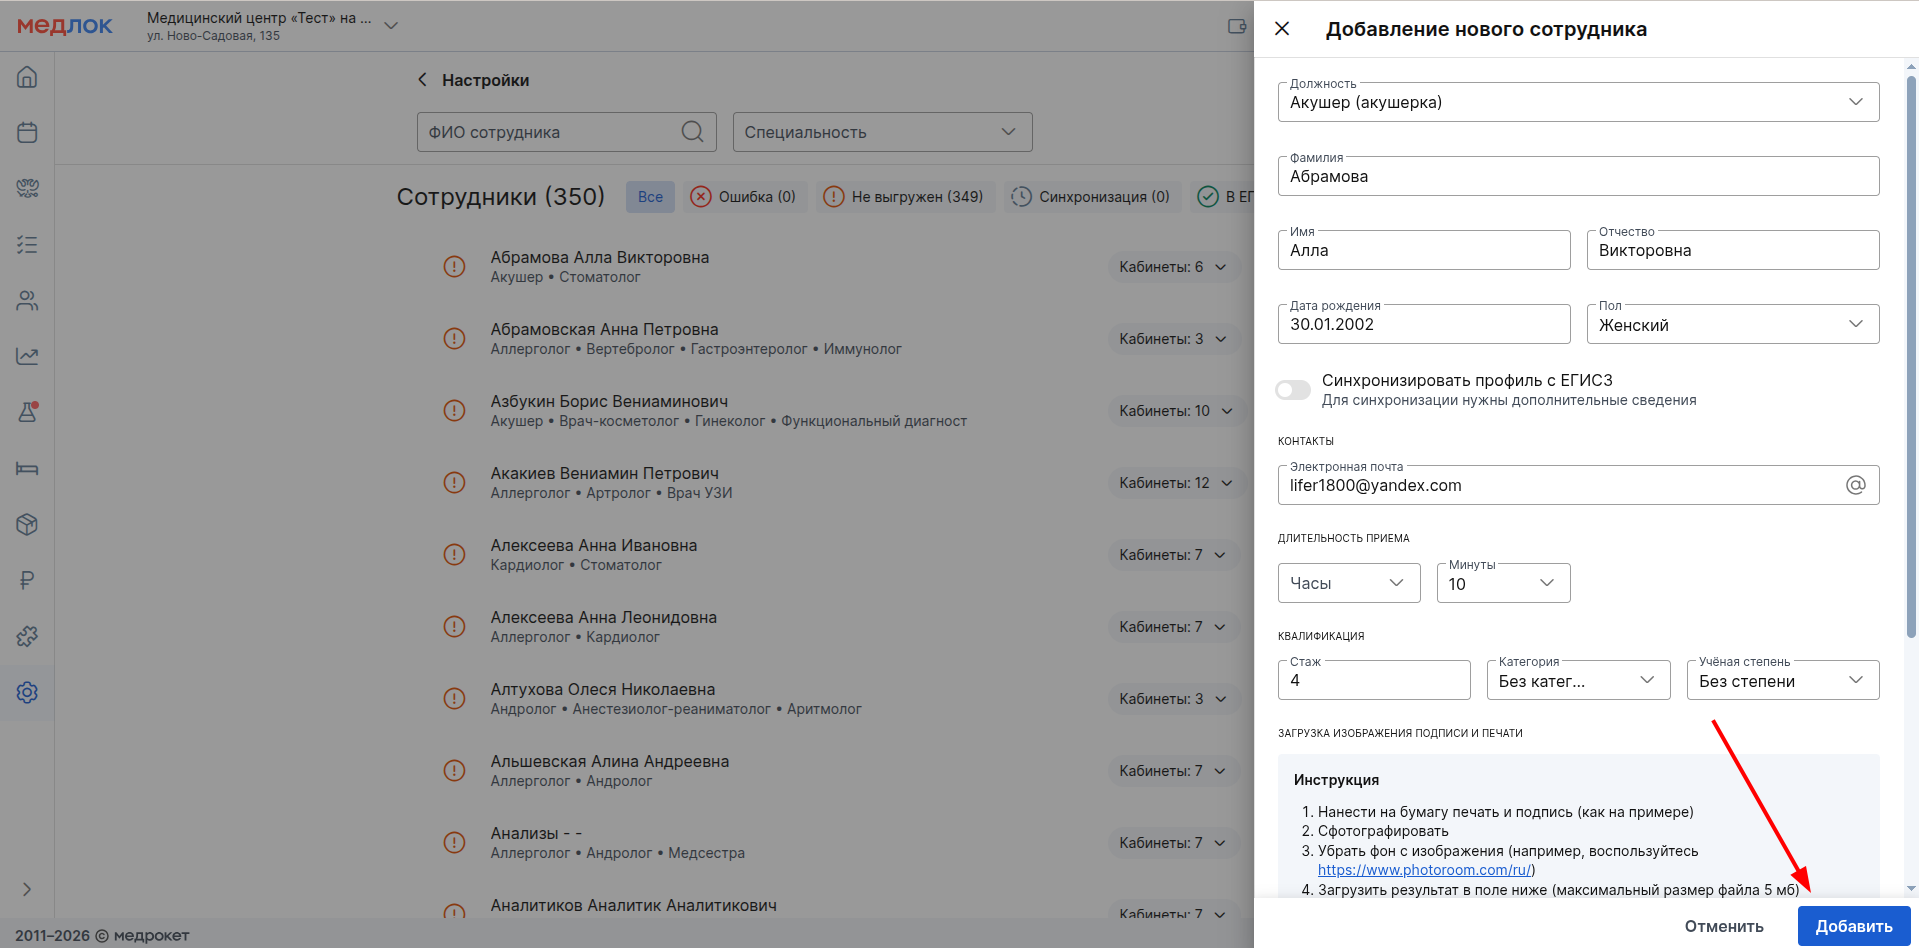Click the analytics chart icon
The image size is (1919, 948).
tap(27, 356)
